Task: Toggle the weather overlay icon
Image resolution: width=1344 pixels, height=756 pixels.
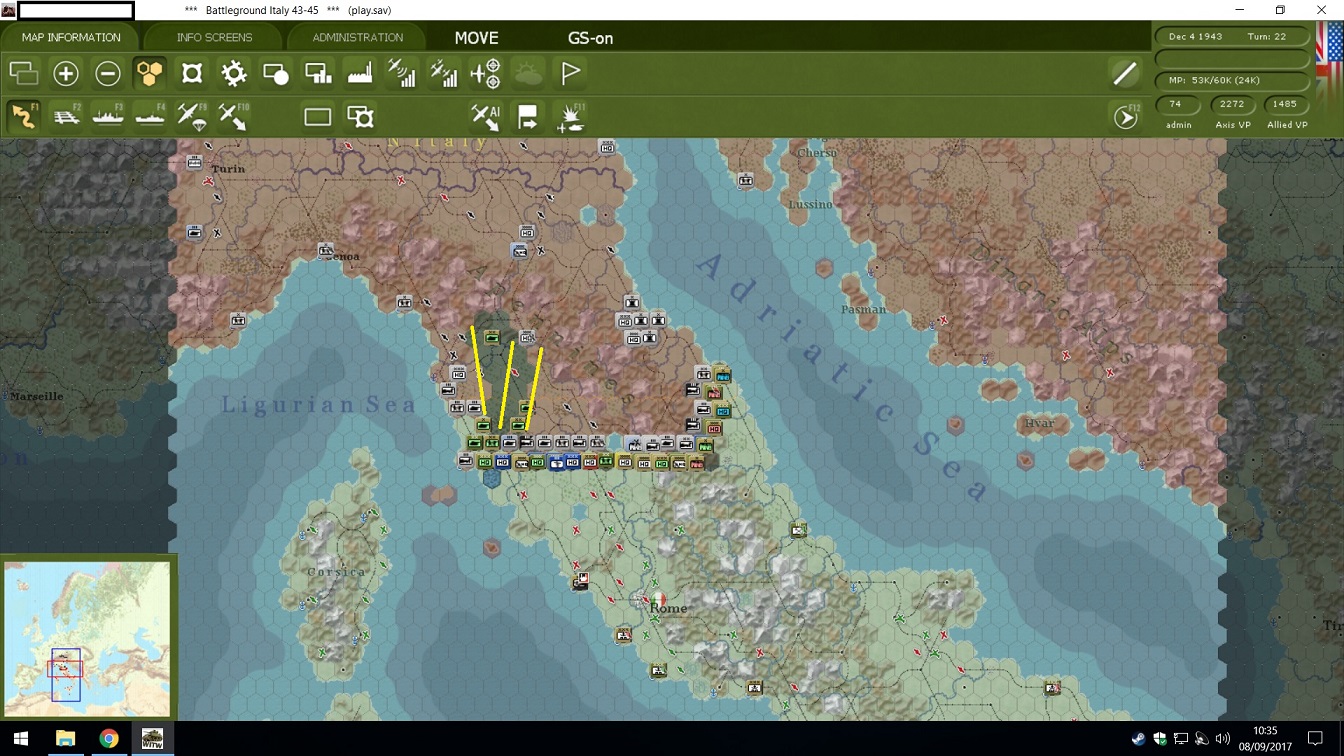Action: pos(528,73)
